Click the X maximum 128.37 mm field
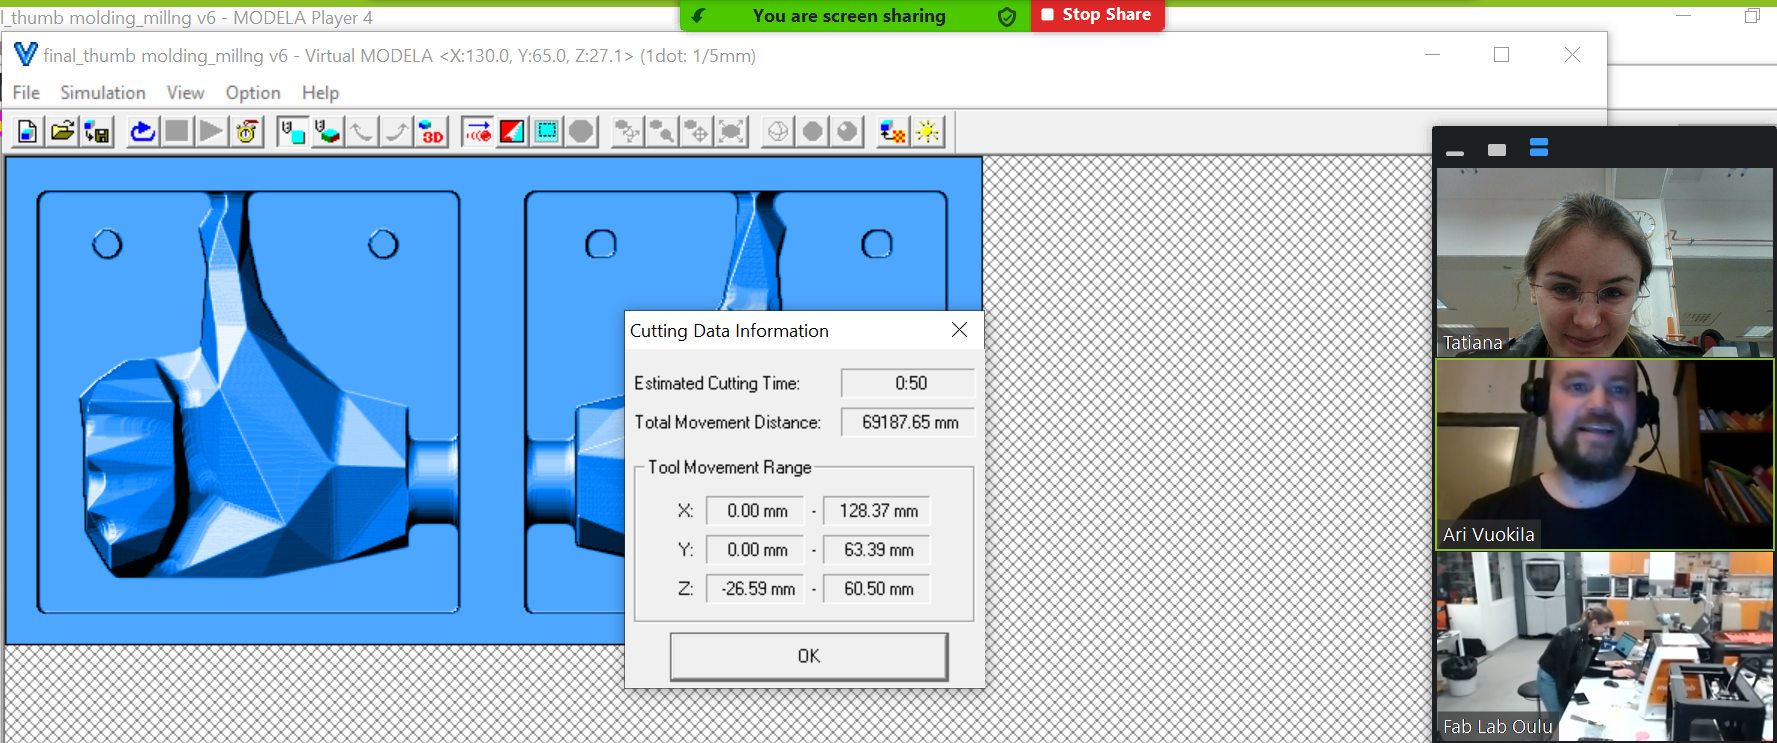This screenshot has height=743, width=1777. [x=877, y=511]
